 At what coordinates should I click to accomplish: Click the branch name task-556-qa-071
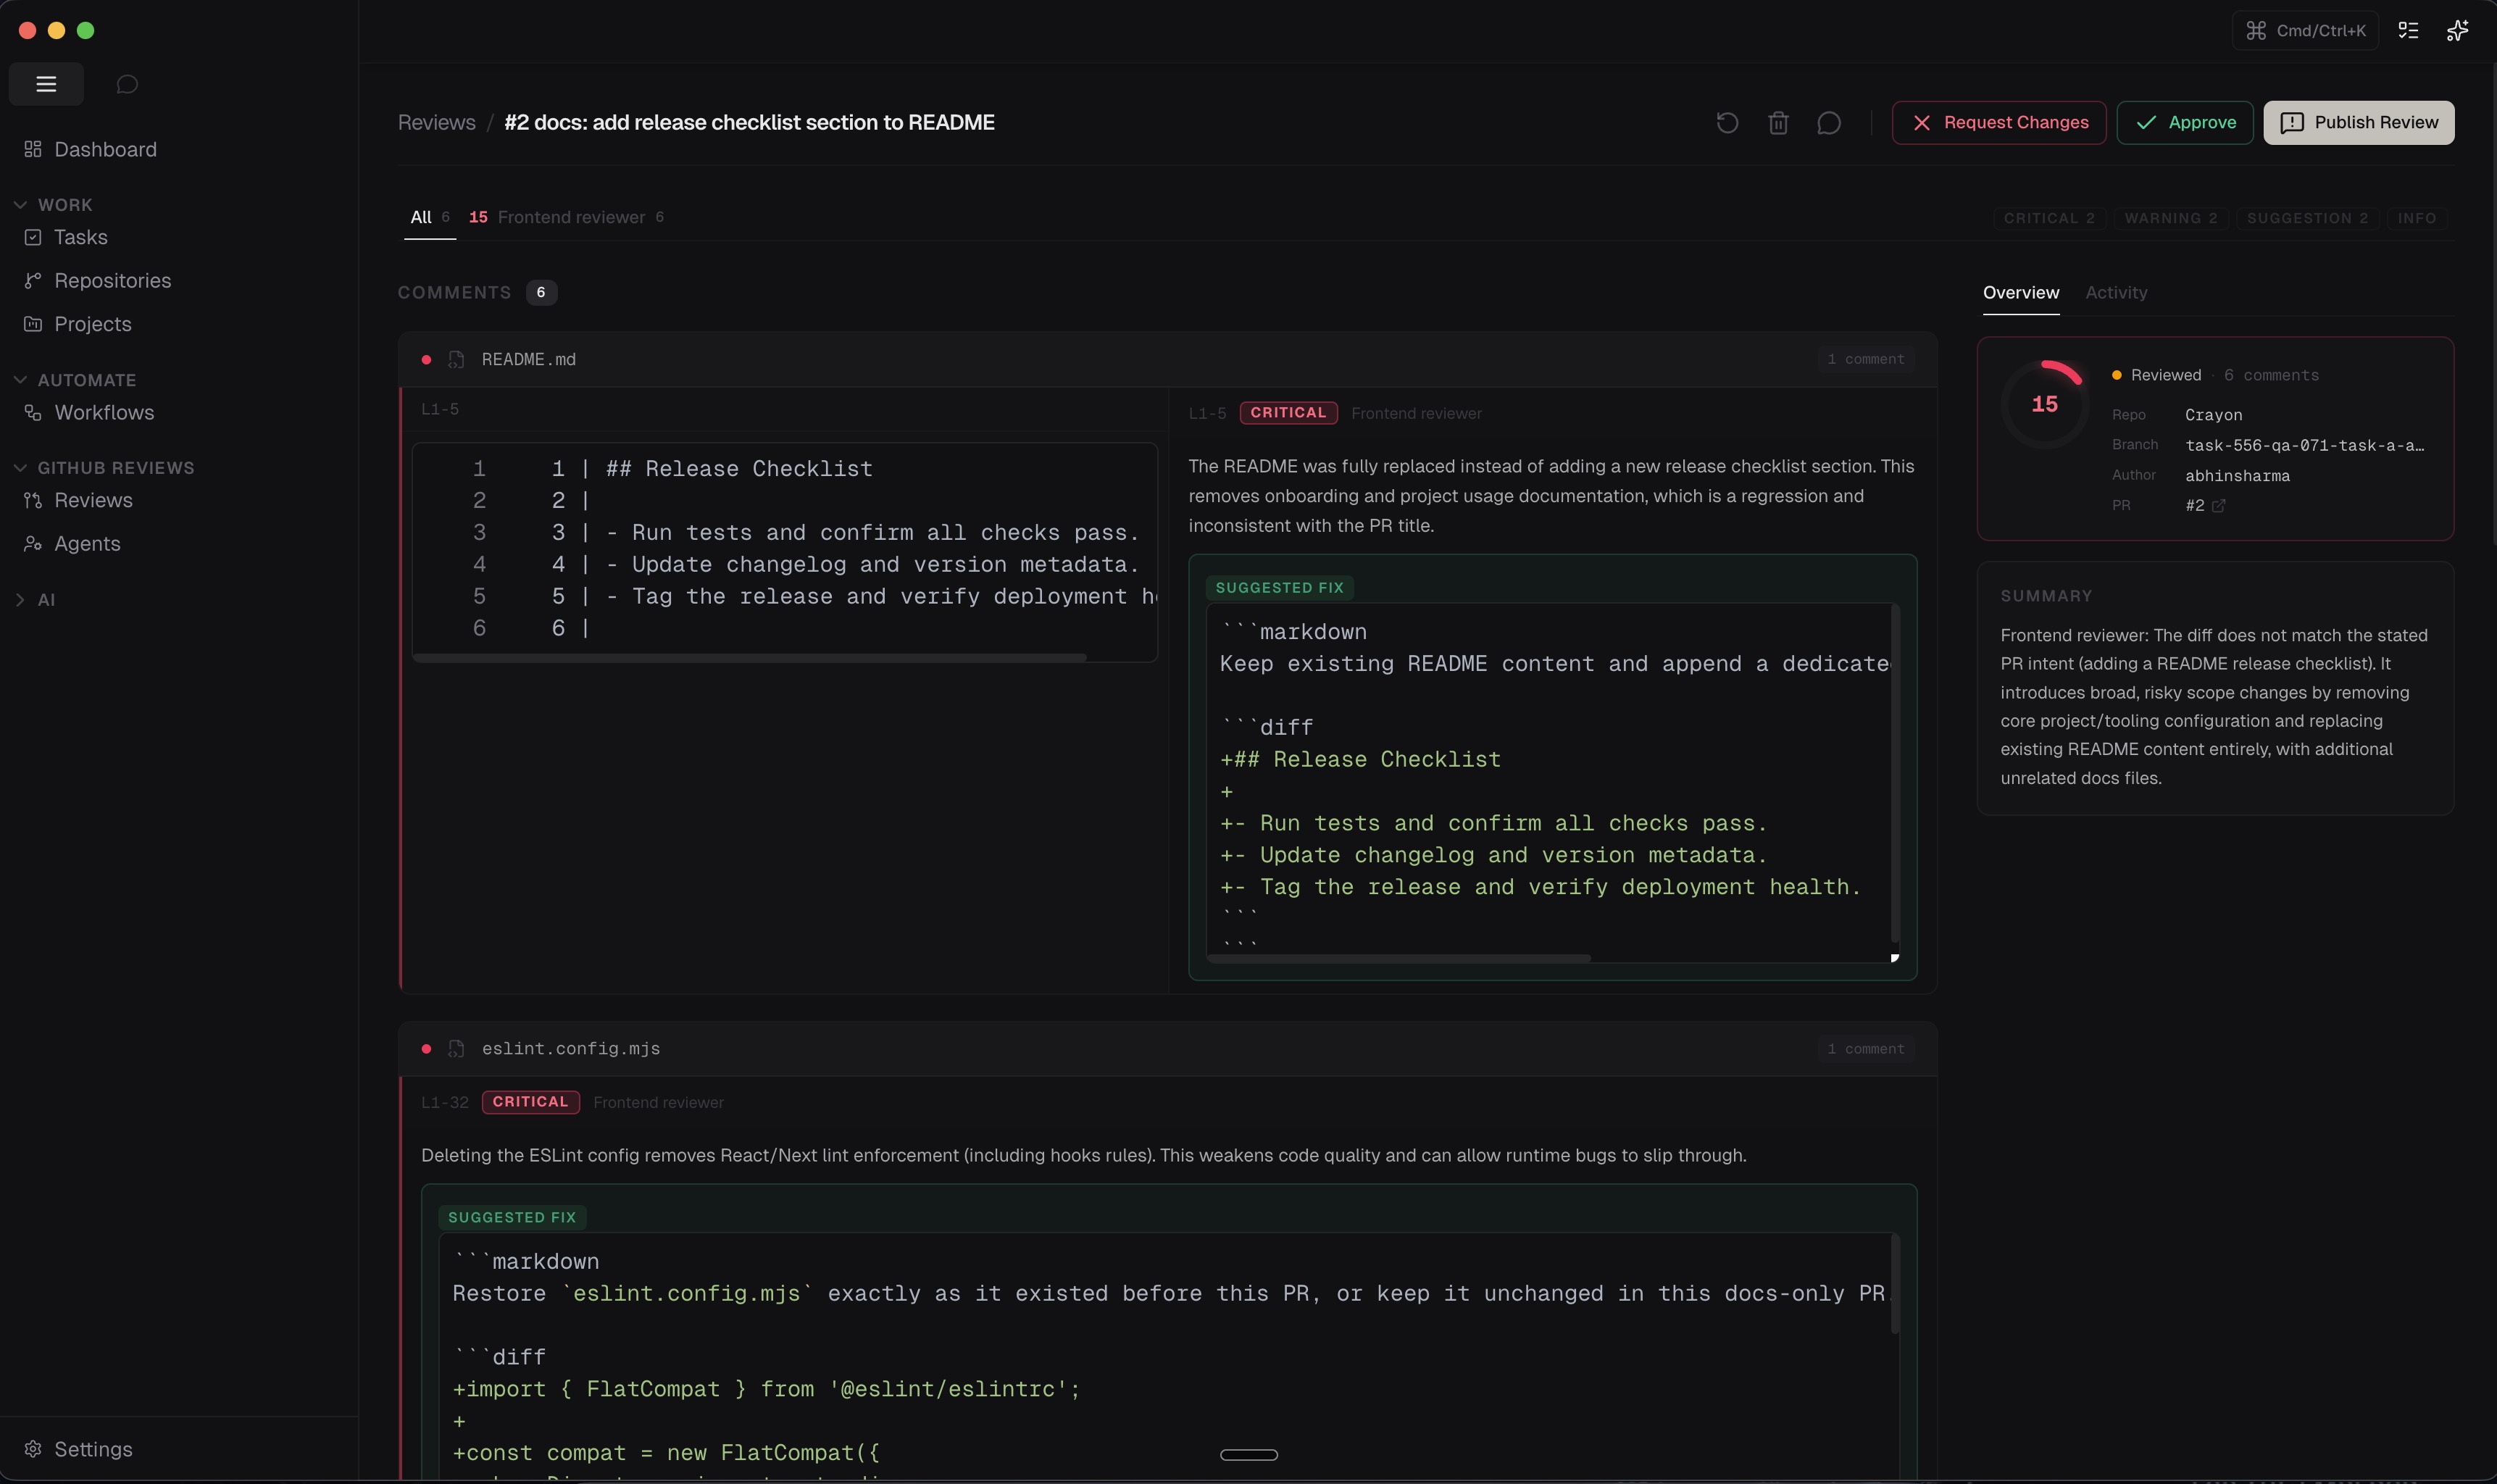click(2304, 446)
